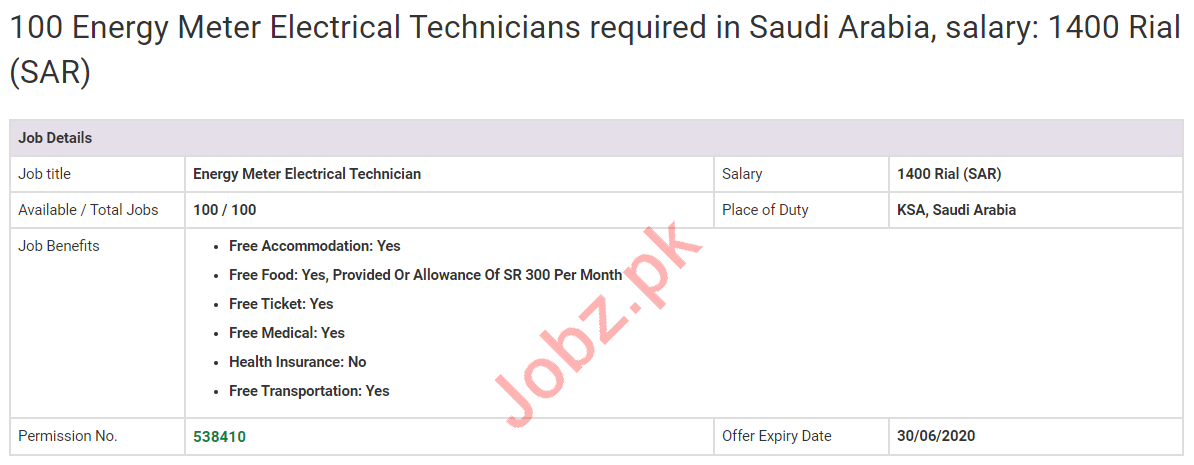Click the permission number 538410 link
Image resolution: width=1194 pixels, height=465 pixels.
219,436
